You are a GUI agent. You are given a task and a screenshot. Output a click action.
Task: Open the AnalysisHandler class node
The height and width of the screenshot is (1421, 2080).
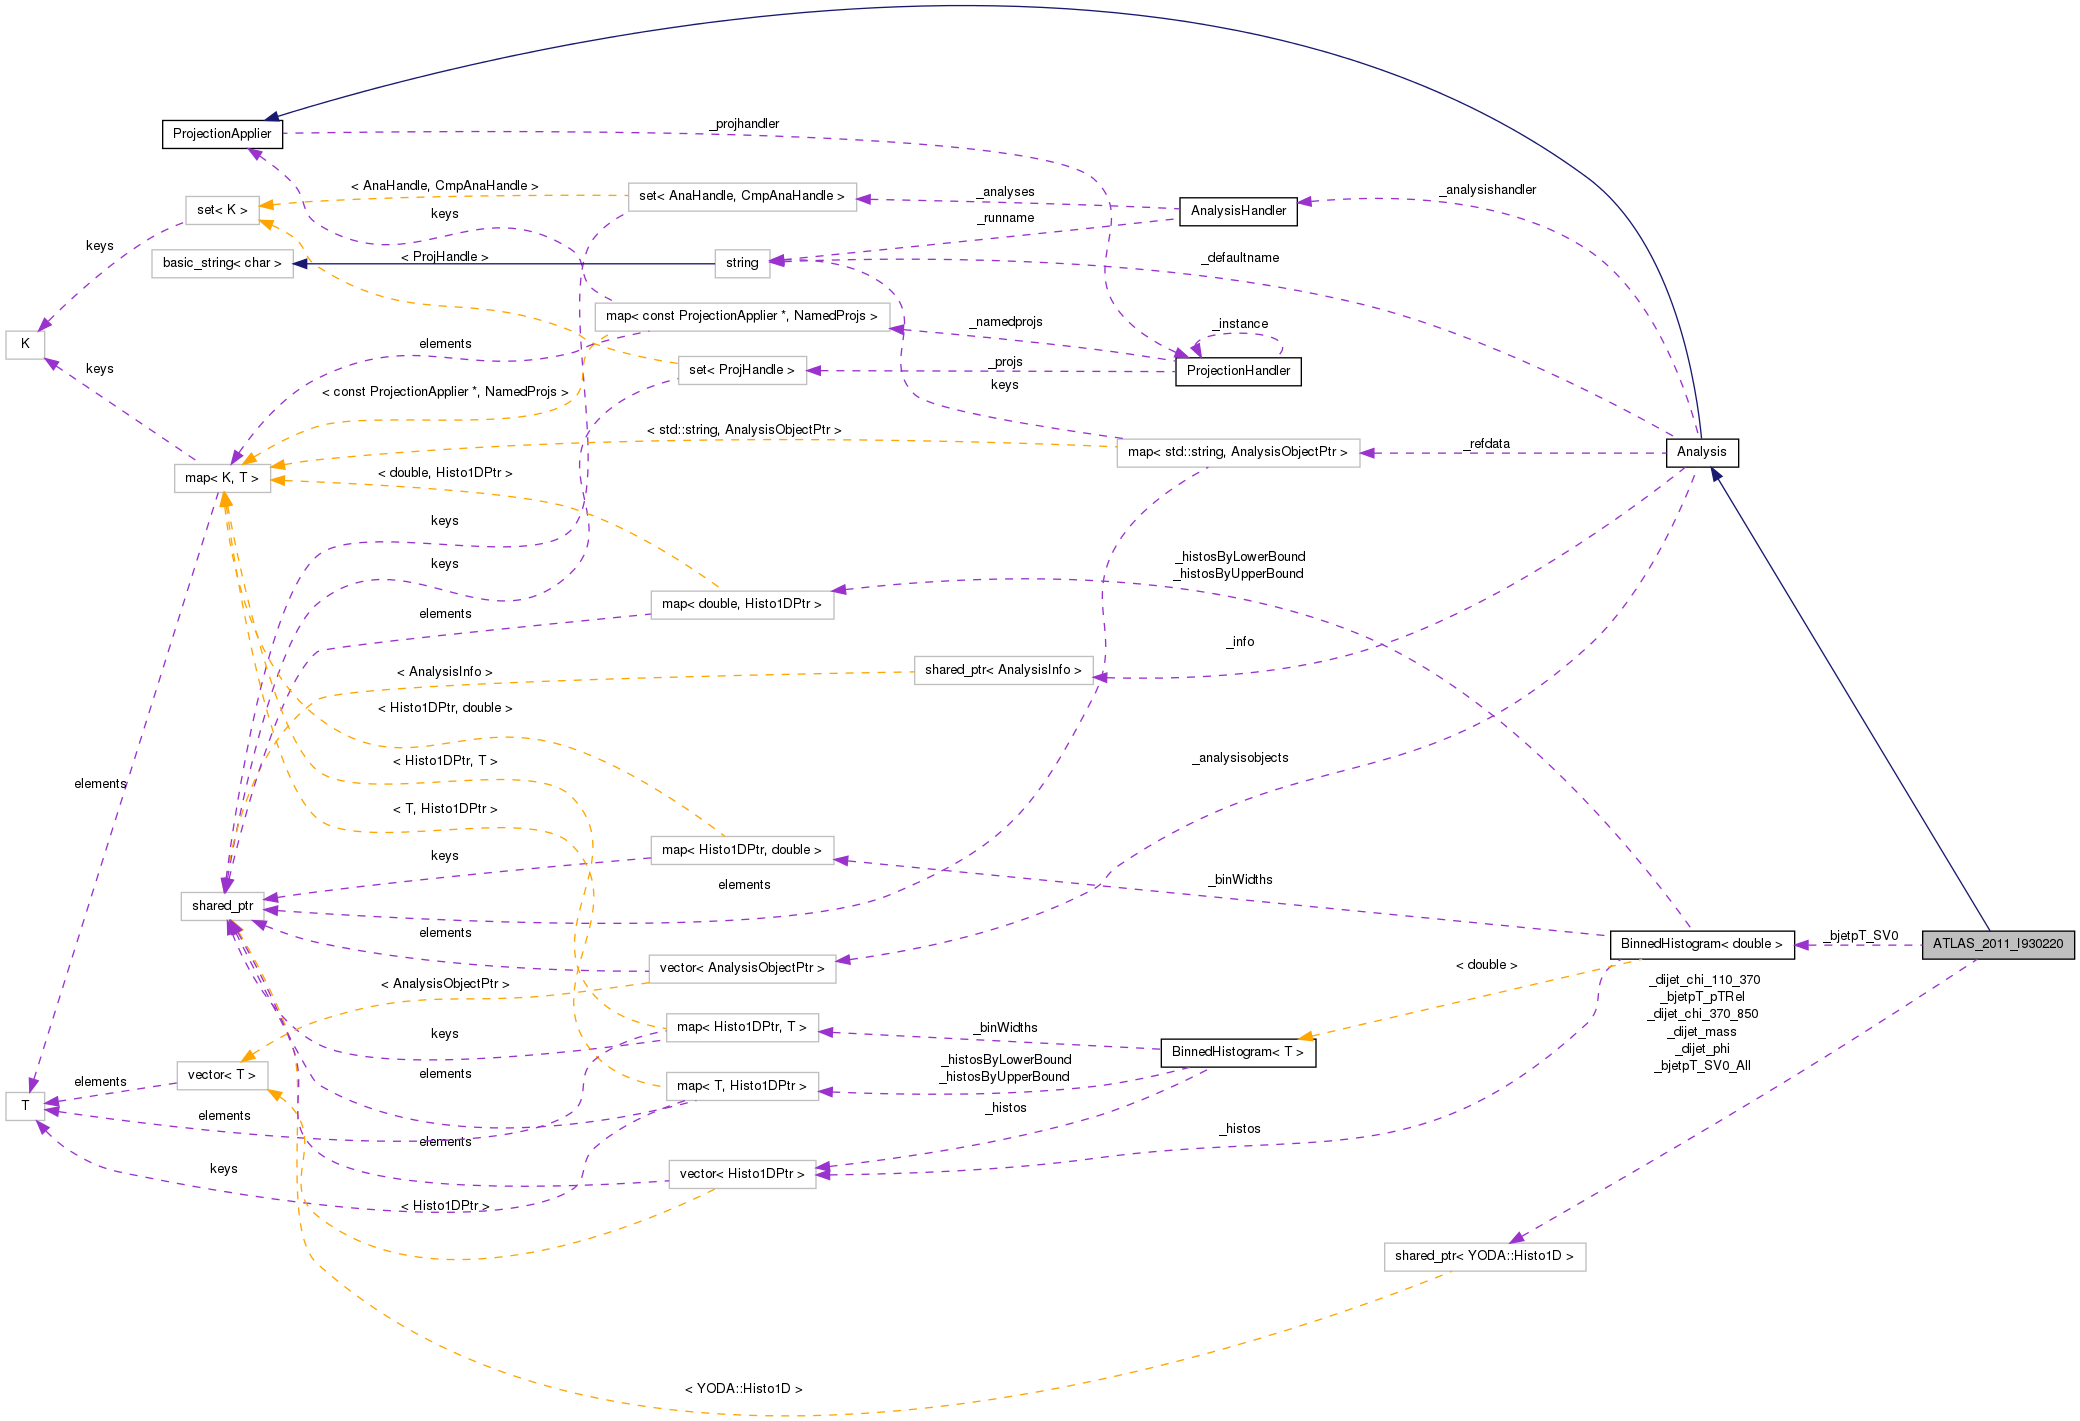1238,211
